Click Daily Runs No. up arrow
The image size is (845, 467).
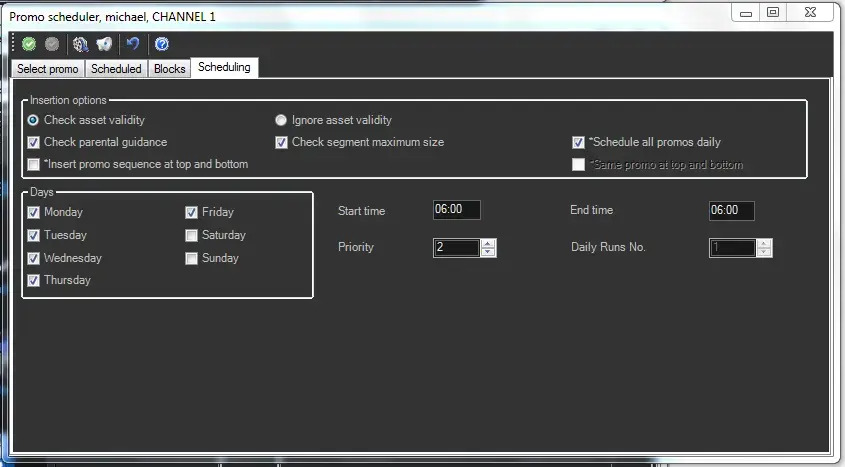pos(764,243)
